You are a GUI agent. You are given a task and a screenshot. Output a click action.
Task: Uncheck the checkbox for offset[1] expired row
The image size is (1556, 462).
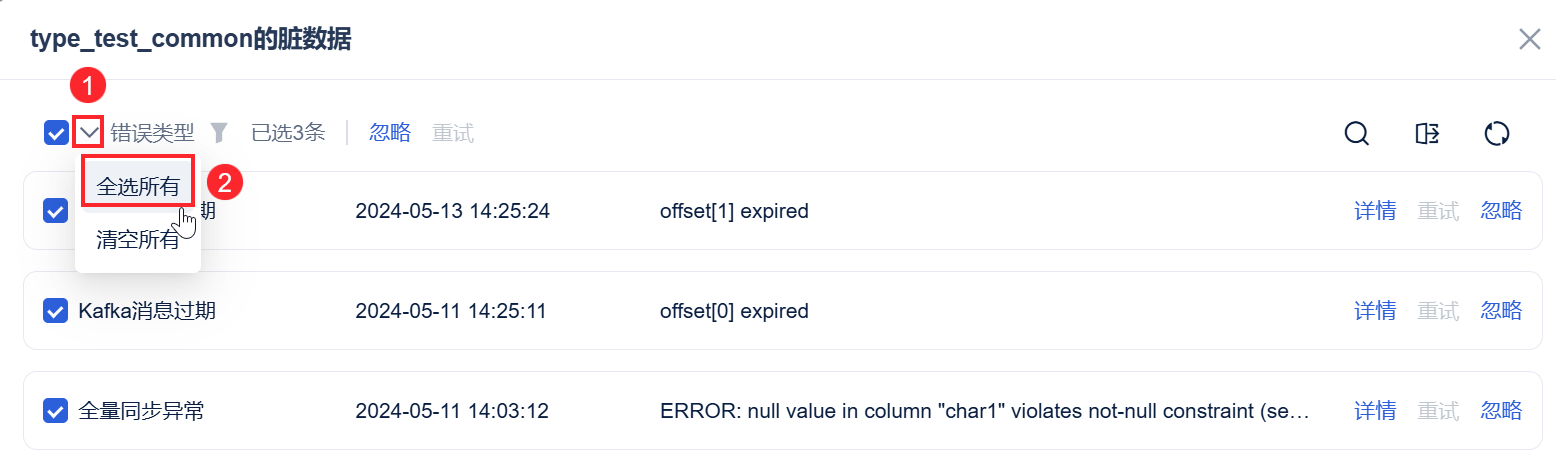pyautogui.click(x=56, y=211)
